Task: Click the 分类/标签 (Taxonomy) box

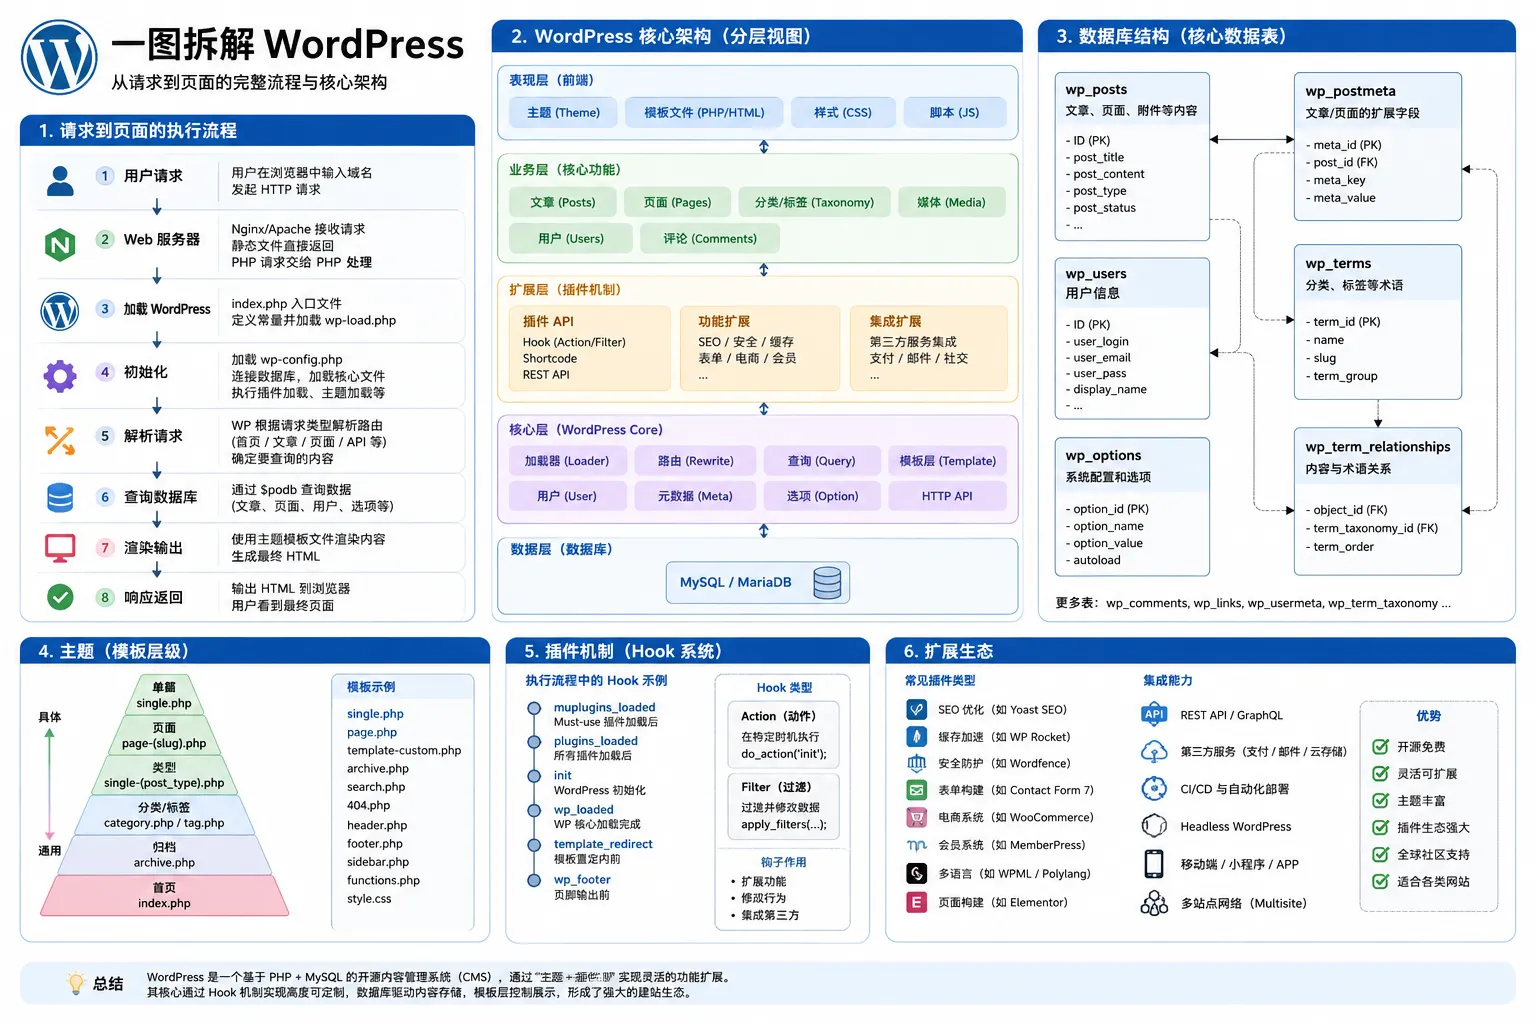Action: coord(814,202)
